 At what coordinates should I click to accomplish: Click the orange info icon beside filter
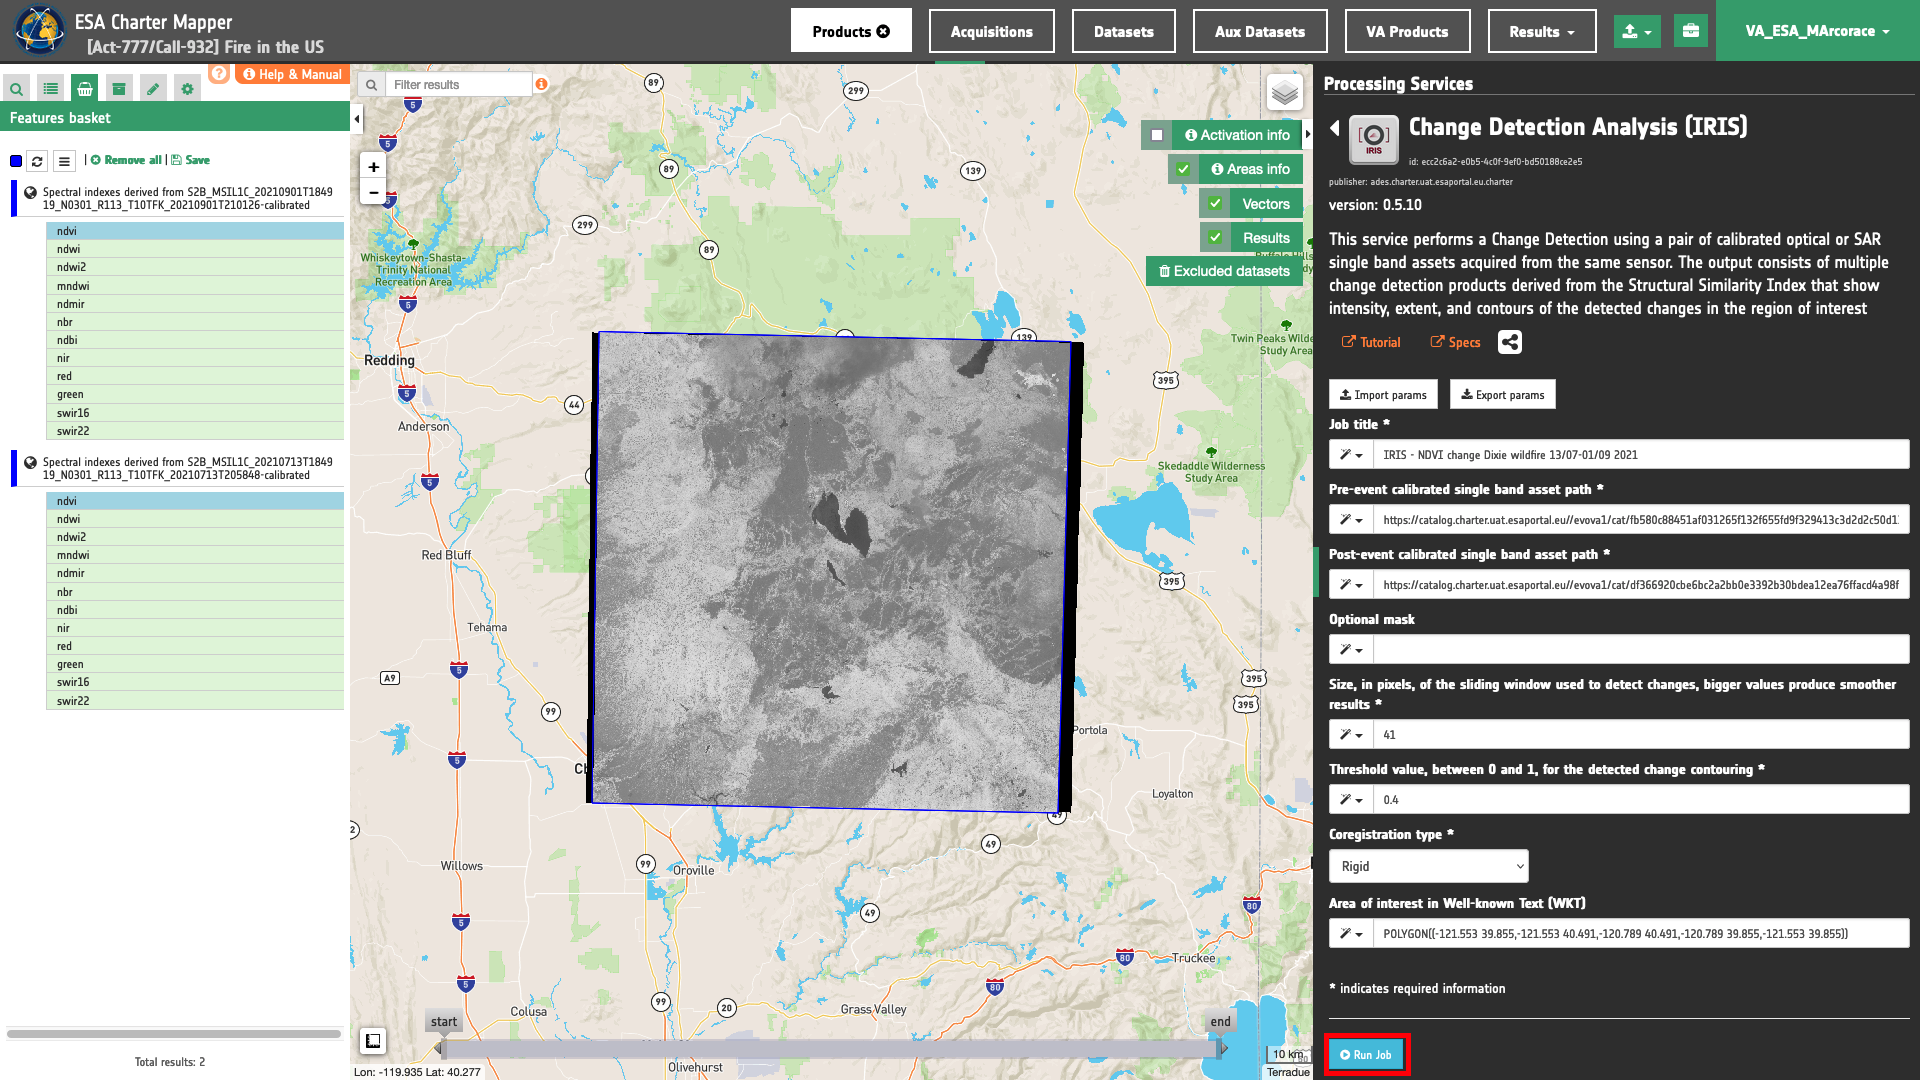[x=541, y=84]
